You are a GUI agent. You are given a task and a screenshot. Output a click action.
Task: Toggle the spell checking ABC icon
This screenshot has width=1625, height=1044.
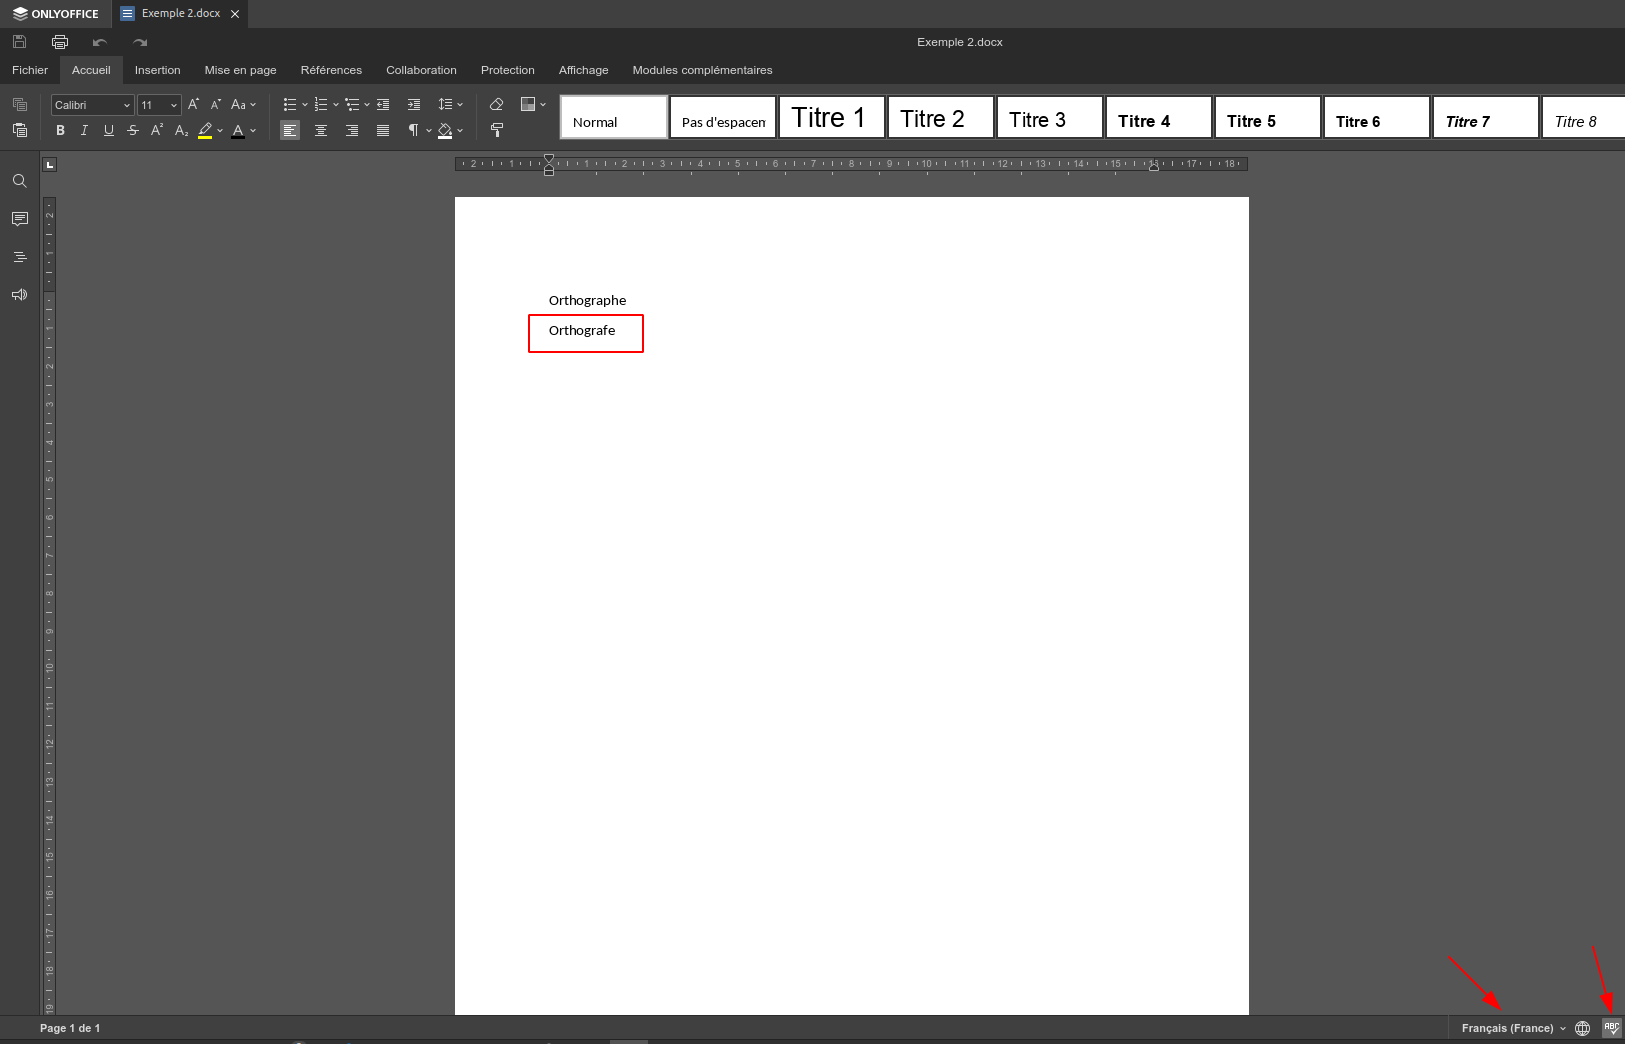(1610, 1028)
